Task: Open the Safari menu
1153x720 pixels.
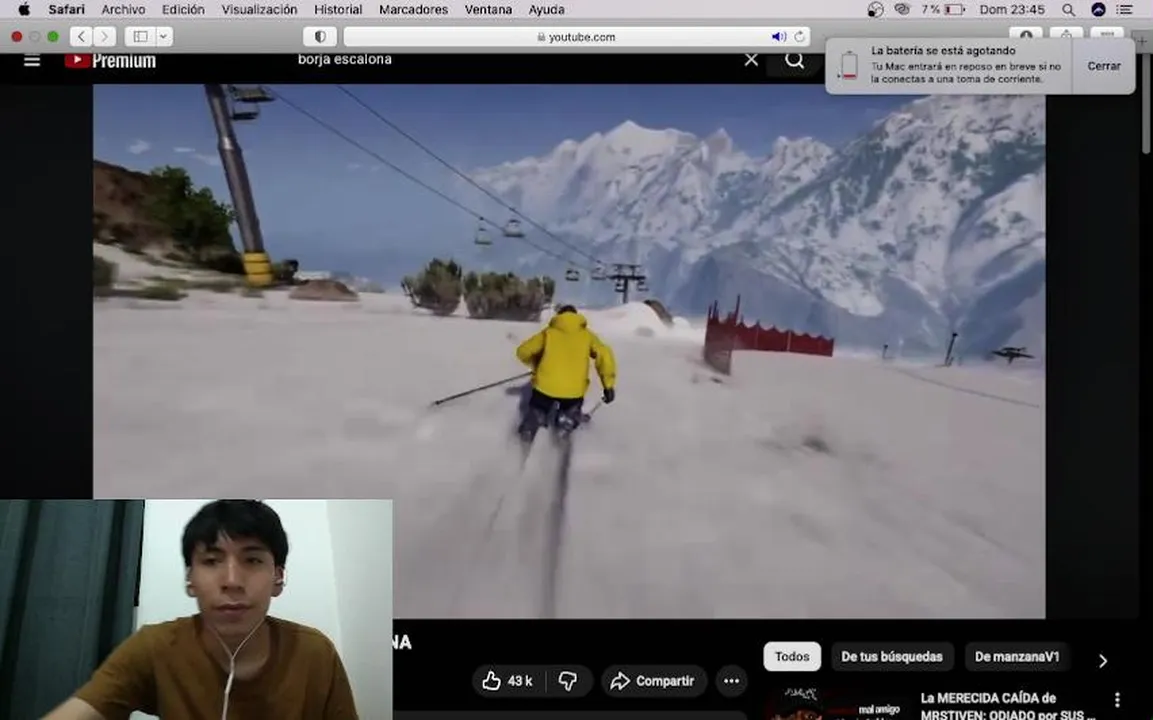Action: [66, 10]
